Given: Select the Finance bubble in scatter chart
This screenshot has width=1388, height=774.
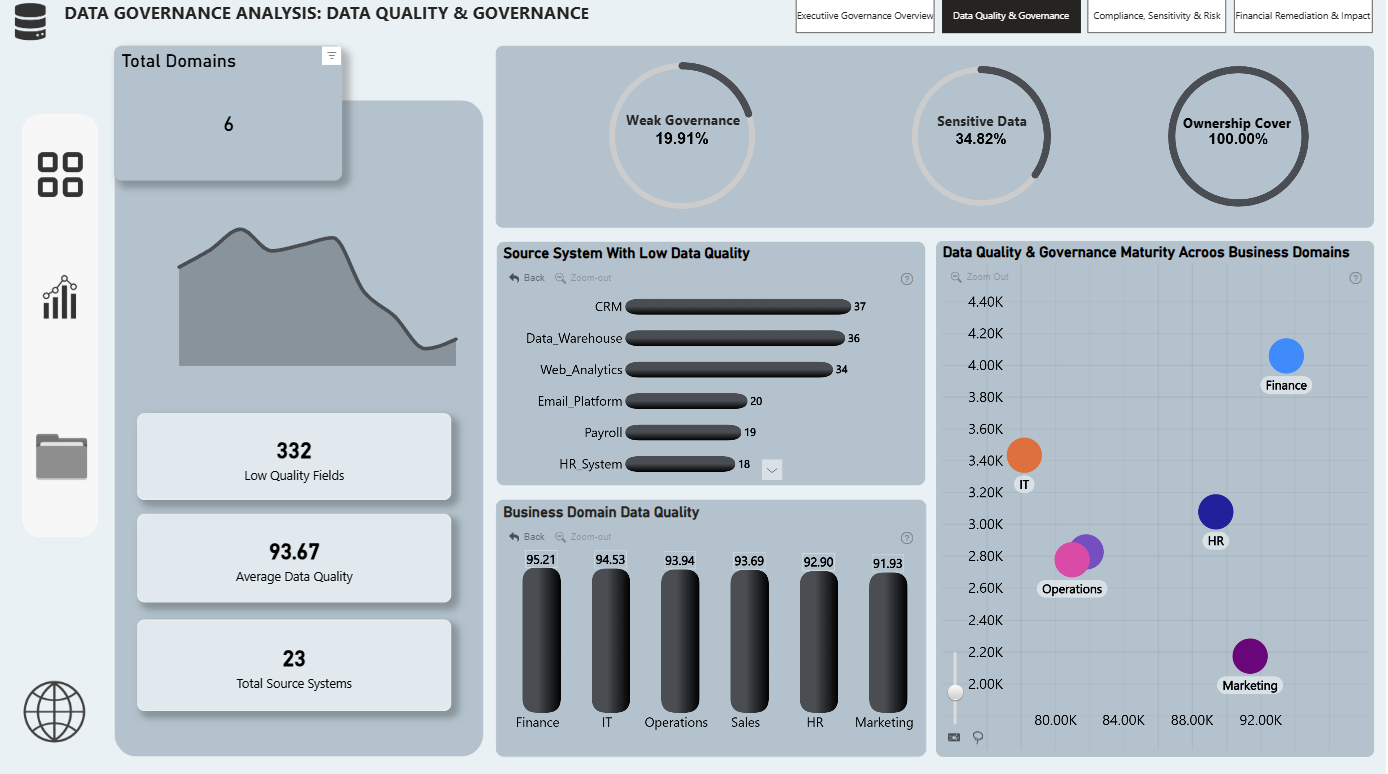Looking at the screenshot, I should coord(1286,356).
